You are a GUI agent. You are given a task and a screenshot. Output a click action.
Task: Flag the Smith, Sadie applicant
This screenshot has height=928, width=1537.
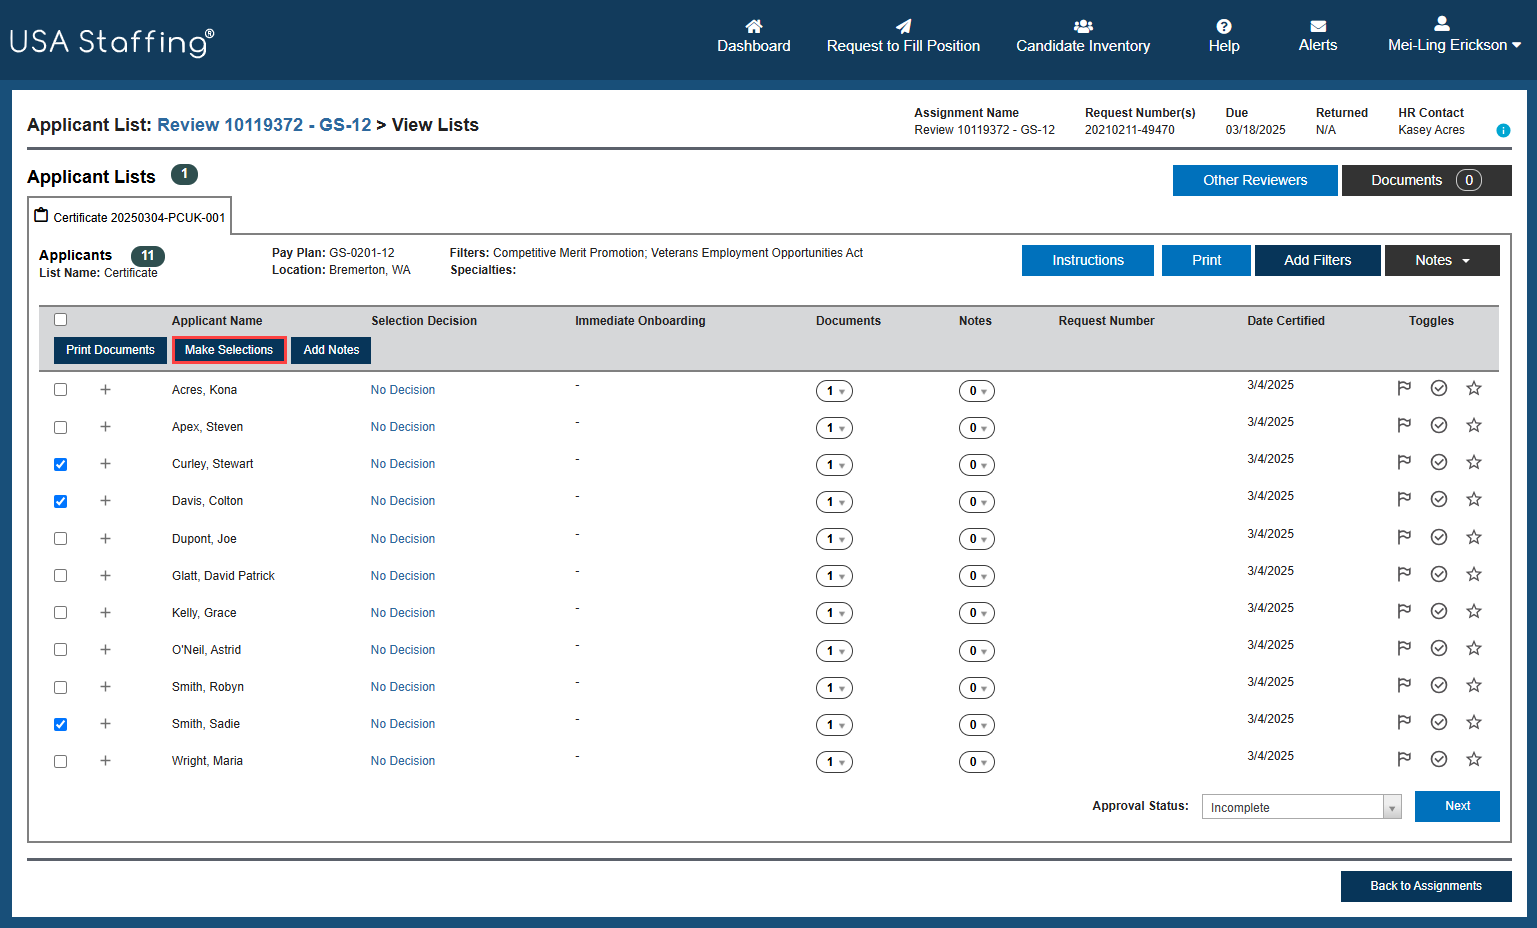[1404, 722]
